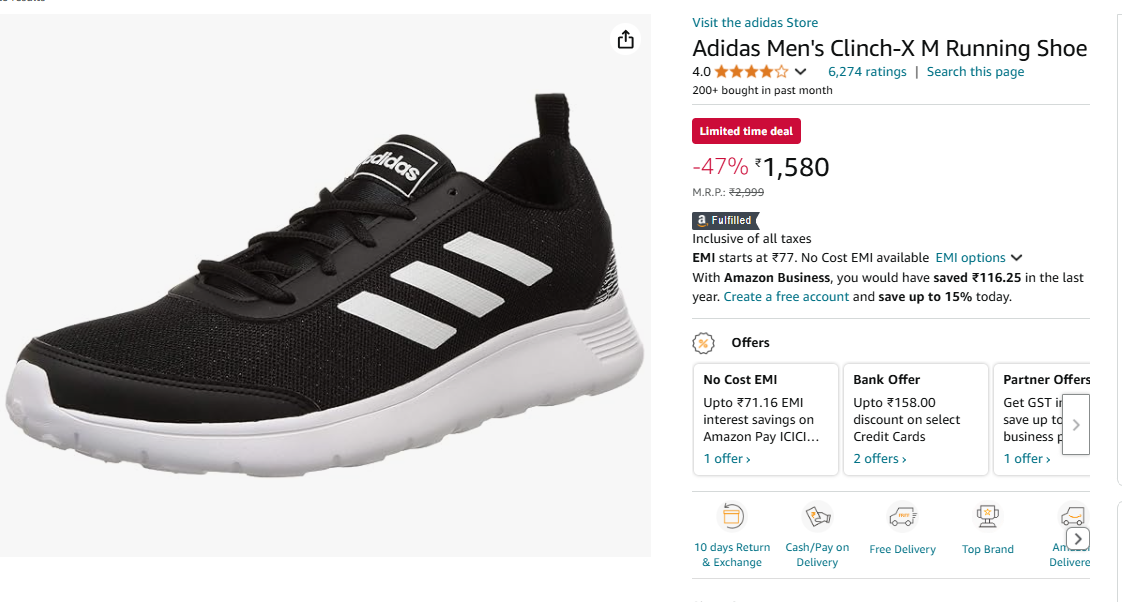Click the 10 days Return & Exchange icon

pyautogui.click(x=732, y=517)
